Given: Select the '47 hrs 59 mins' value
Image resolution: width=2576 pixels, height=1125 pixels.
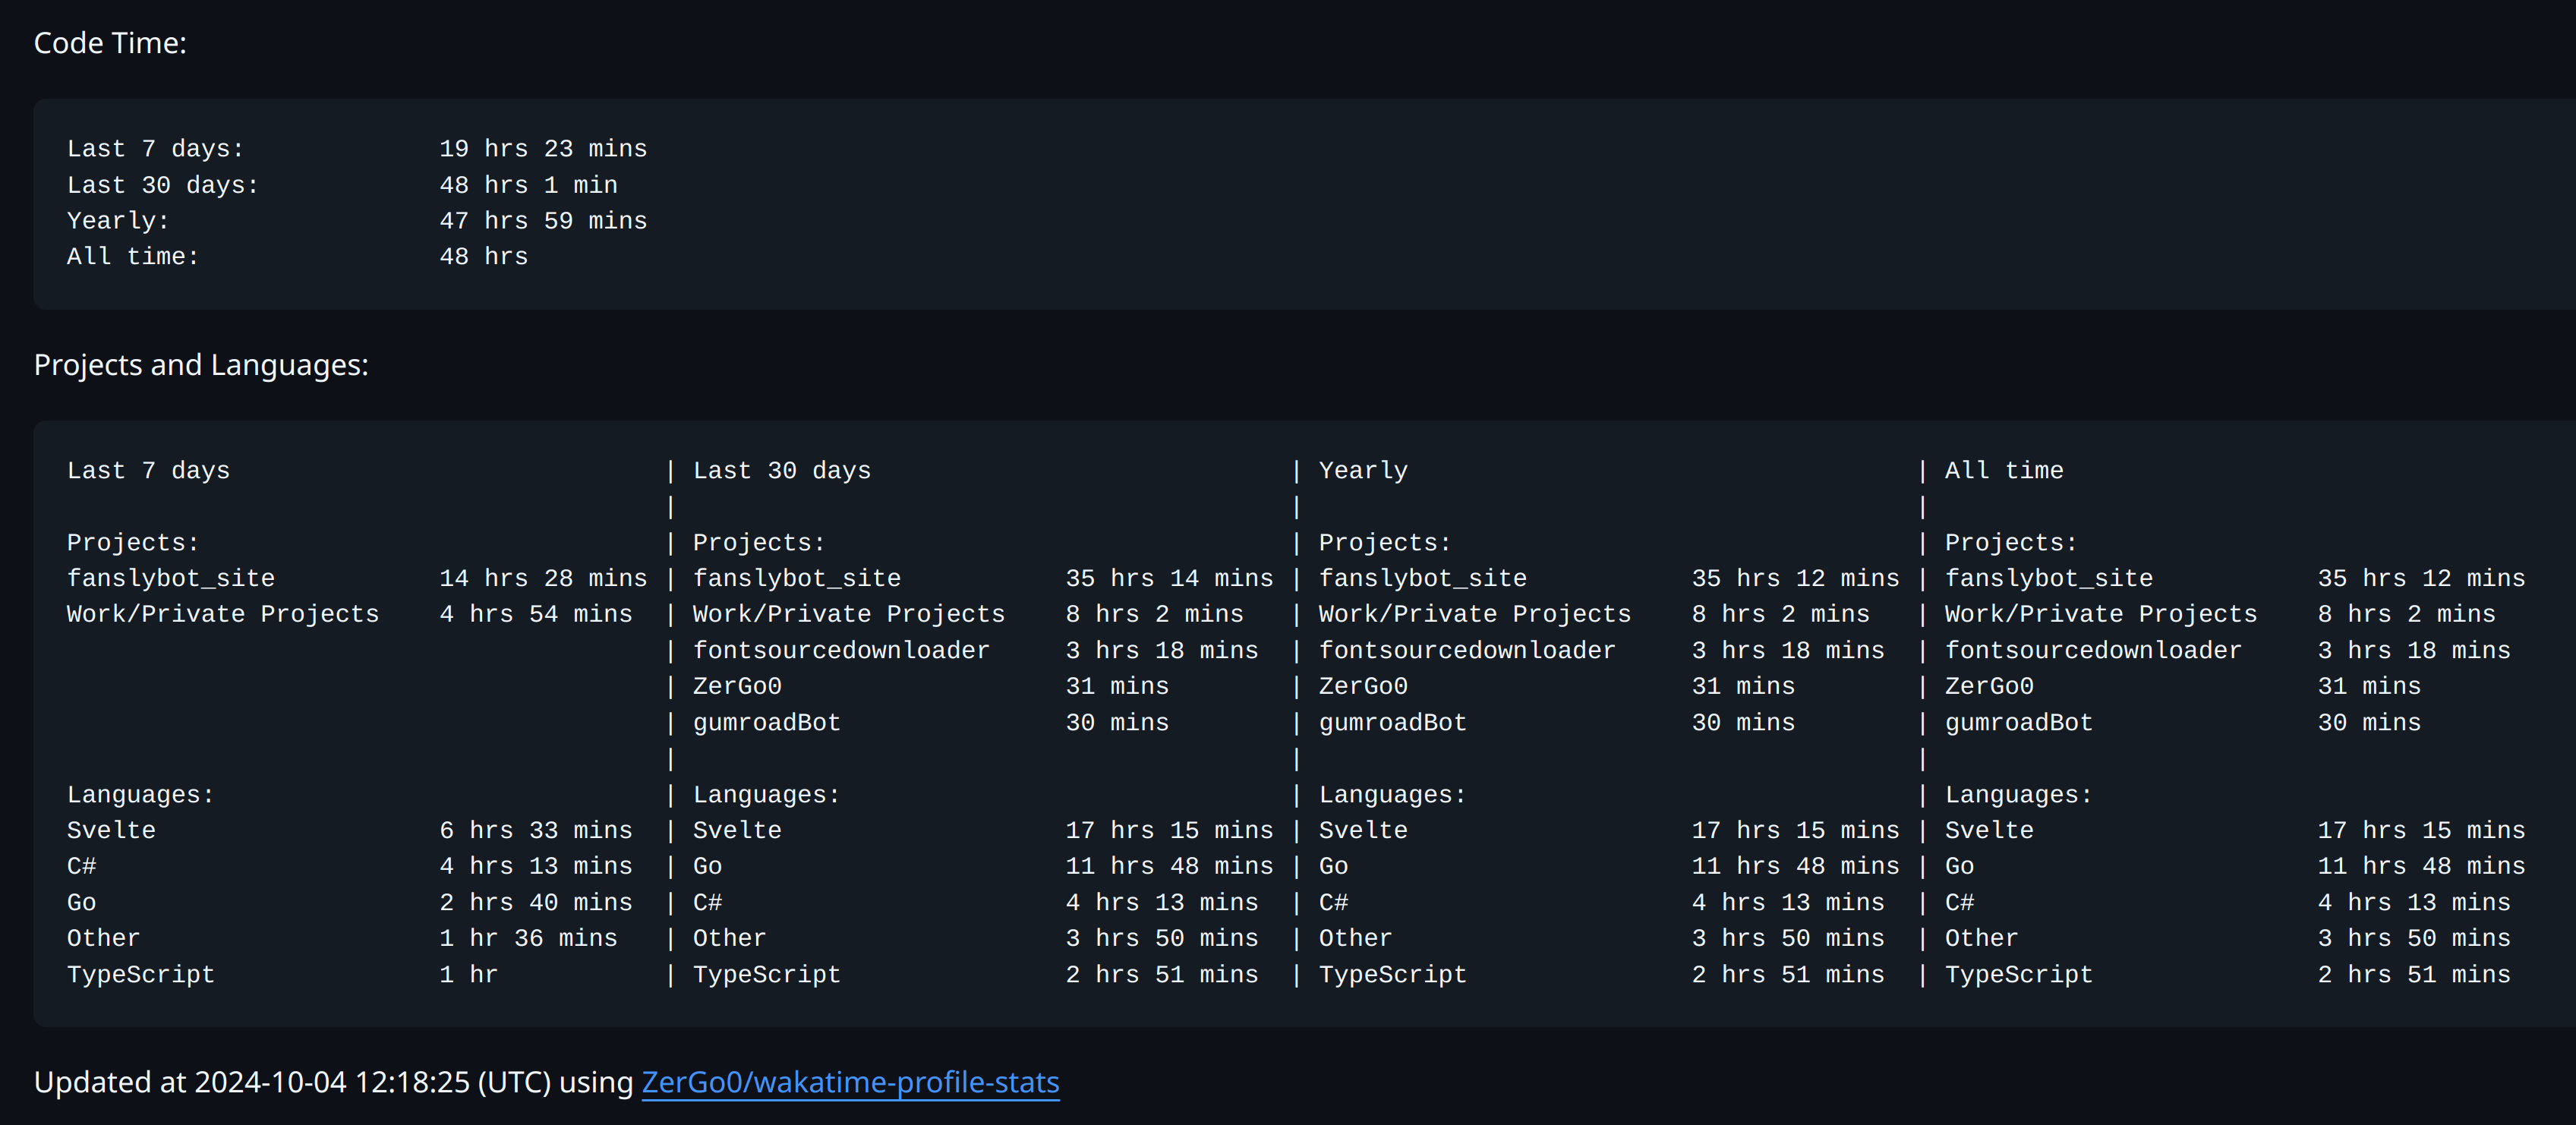Looking at the screenshot, I should click(x=543, y=221).
